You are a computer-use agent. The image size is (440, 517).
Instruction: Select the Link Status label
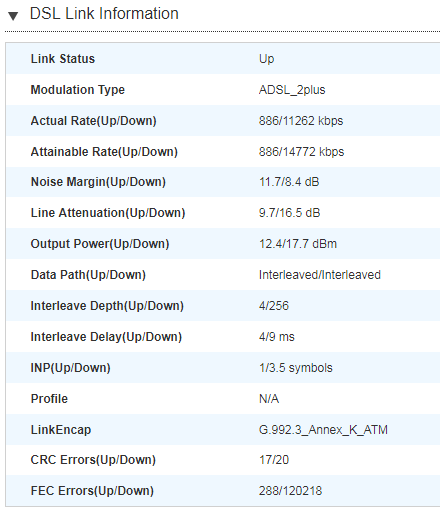[63, 59]
